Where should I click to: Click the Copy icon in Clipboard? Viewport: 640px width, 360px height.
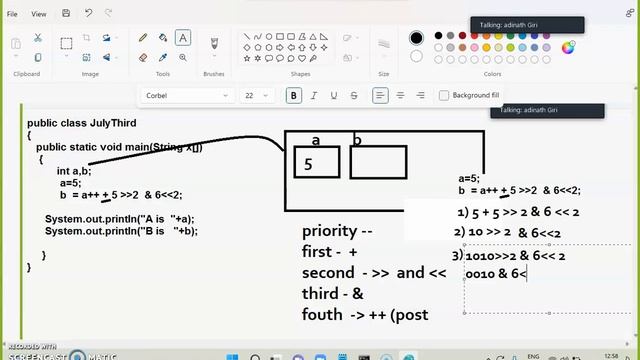pos(38,58)
